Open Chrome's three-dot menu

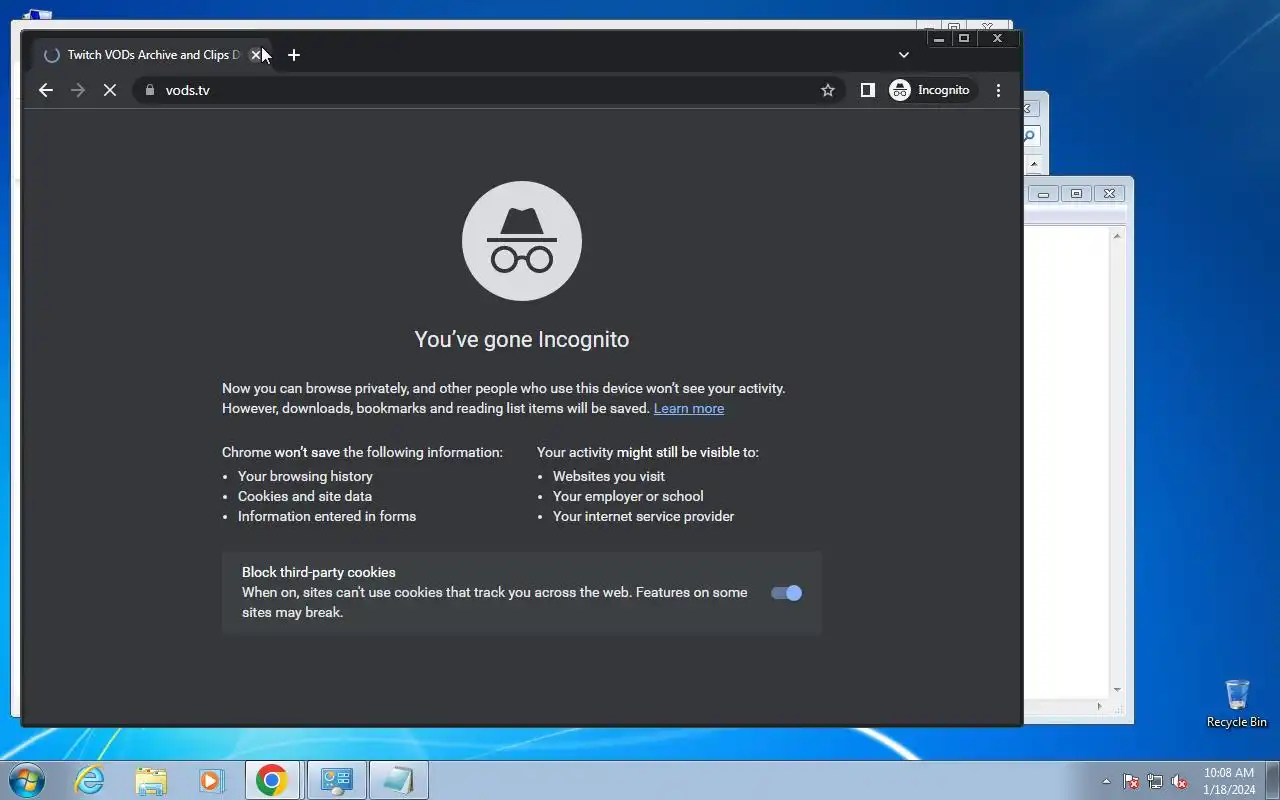[x=998, y=90]
